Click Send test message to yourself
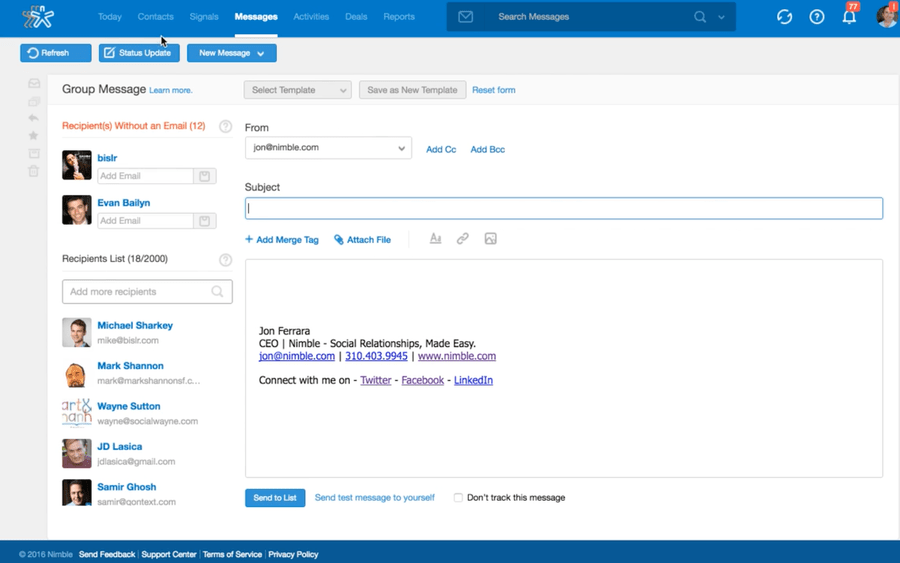This screenshot has height=563, width=900. point(374,498)
